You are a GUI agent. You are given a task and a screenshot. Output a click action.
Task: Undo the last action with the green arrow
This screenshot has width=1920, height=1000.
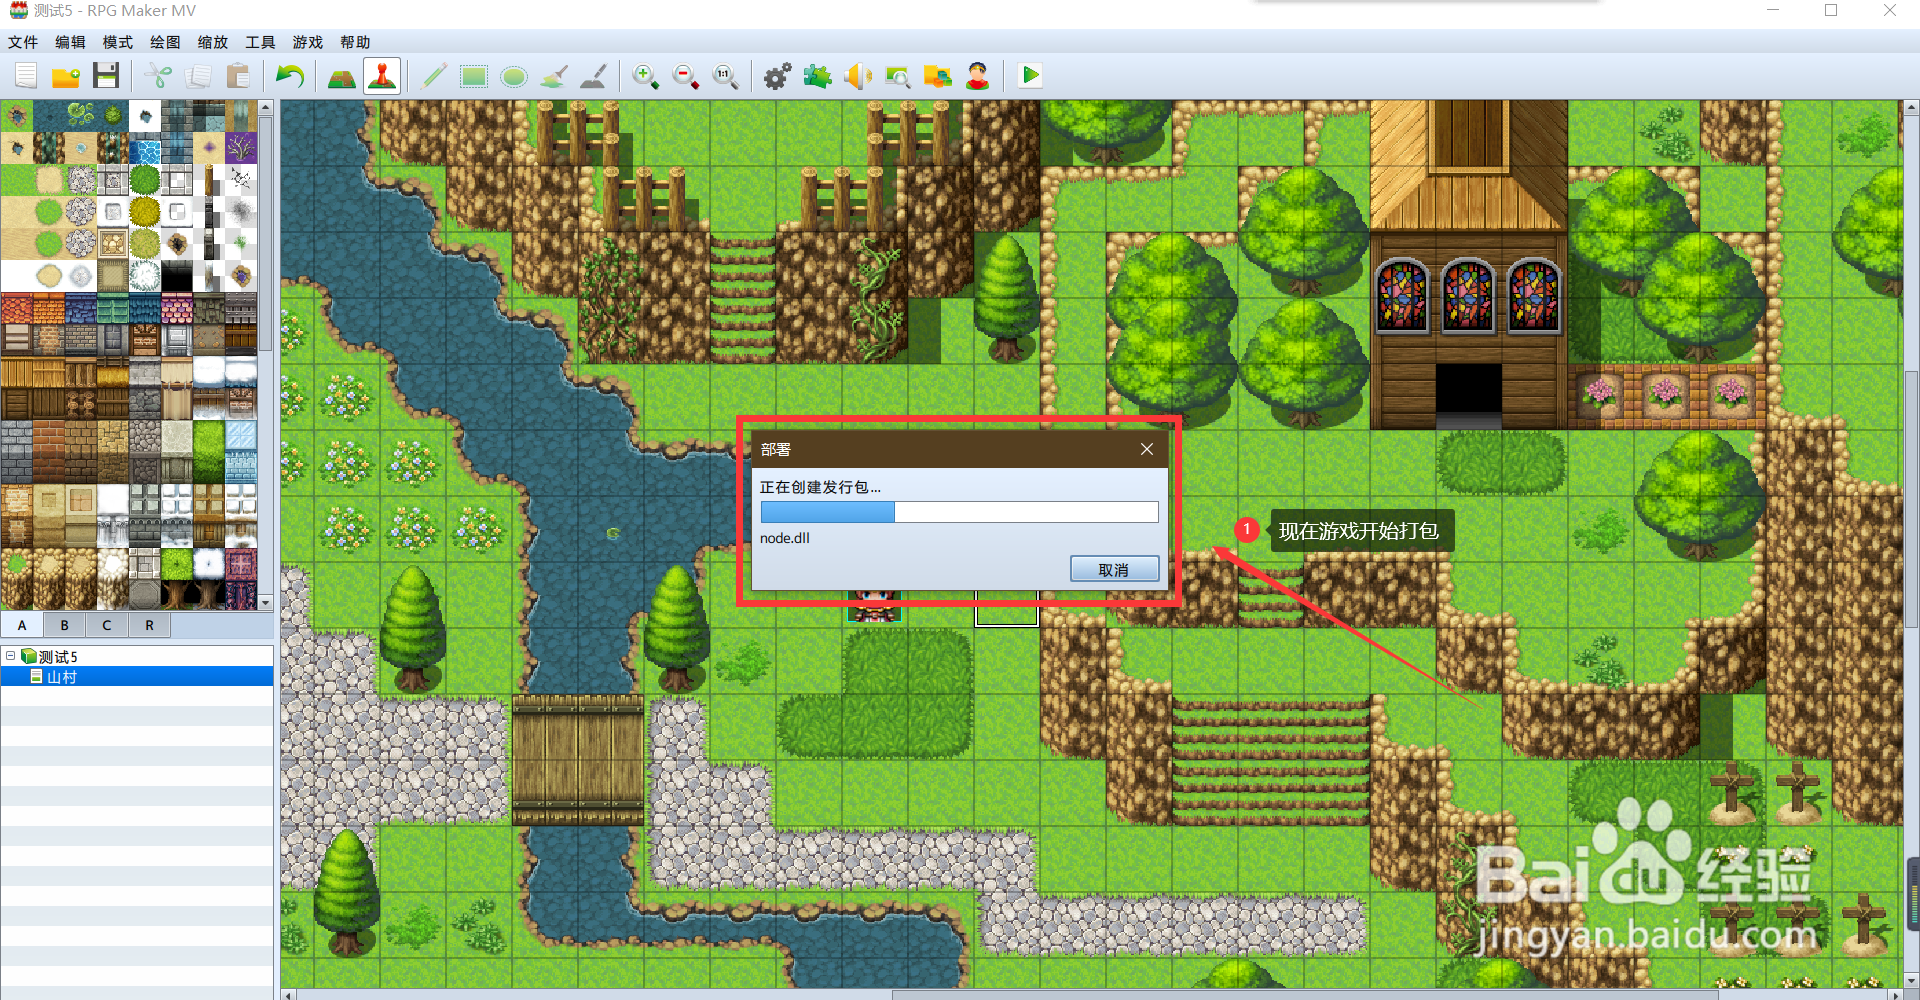[290, 76]
